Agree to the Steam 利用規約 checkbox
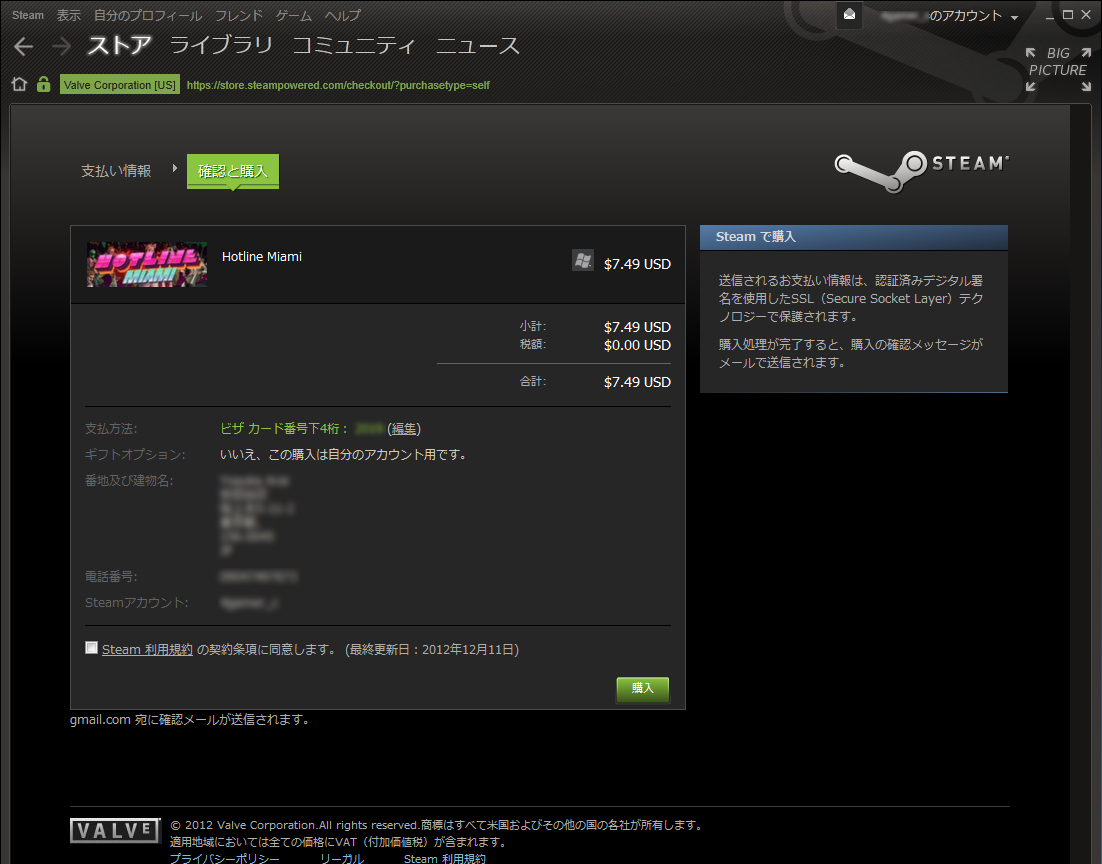 click(91, 647)
